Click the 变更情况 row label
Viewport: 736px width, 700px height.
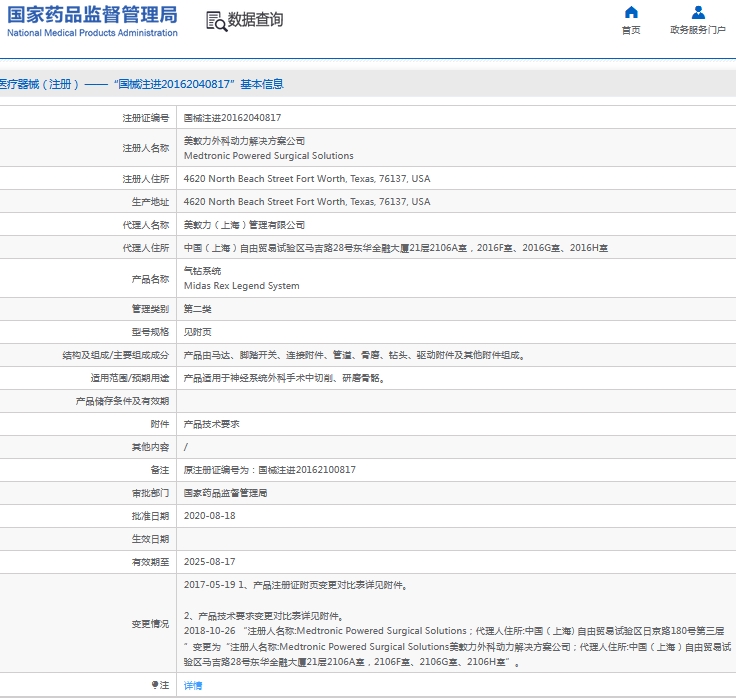(x=150, y=624)
